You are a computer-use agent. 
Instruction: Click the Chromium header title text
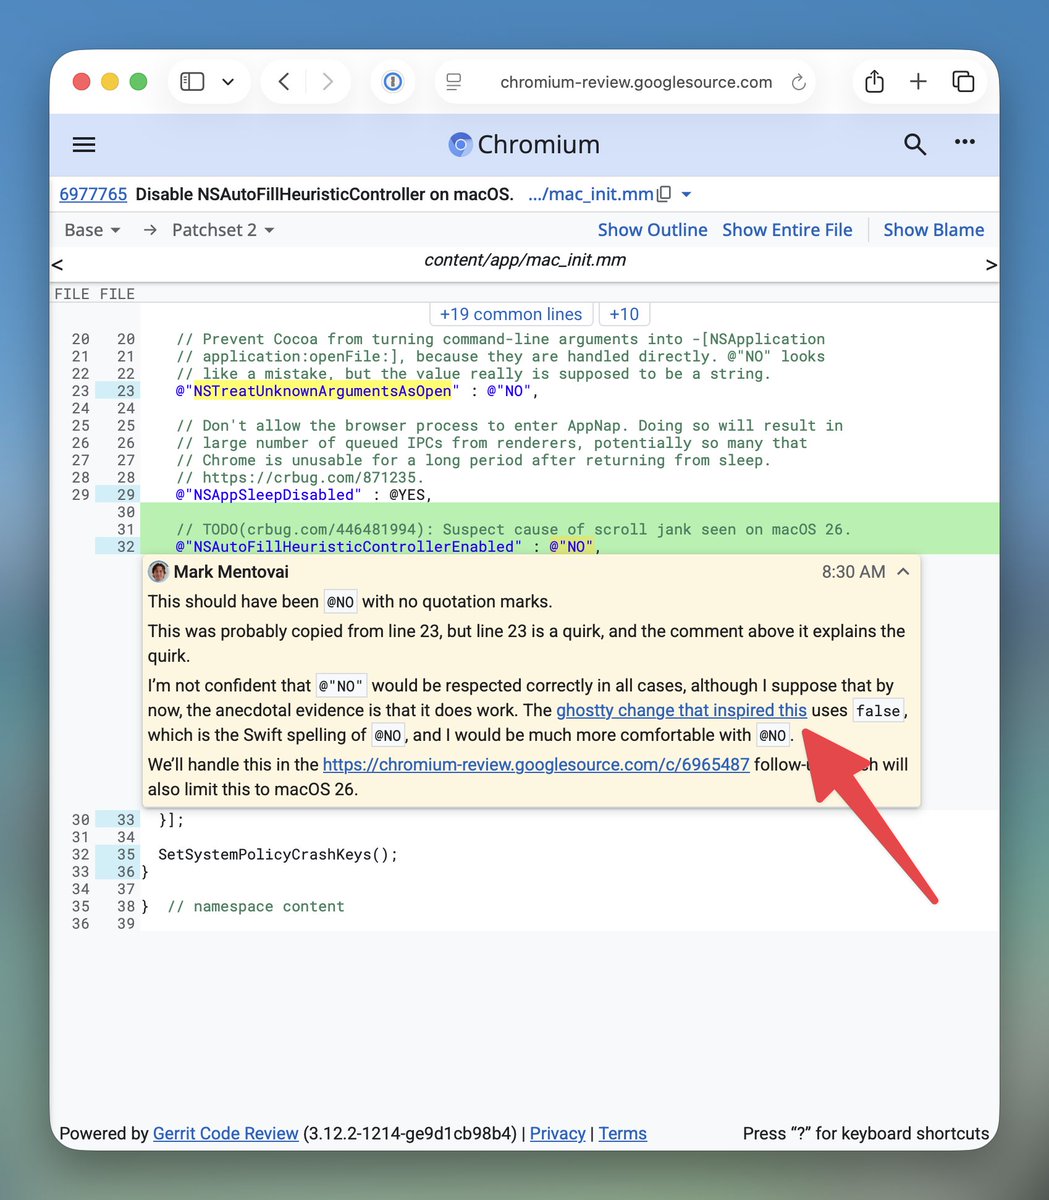point(539,145)
